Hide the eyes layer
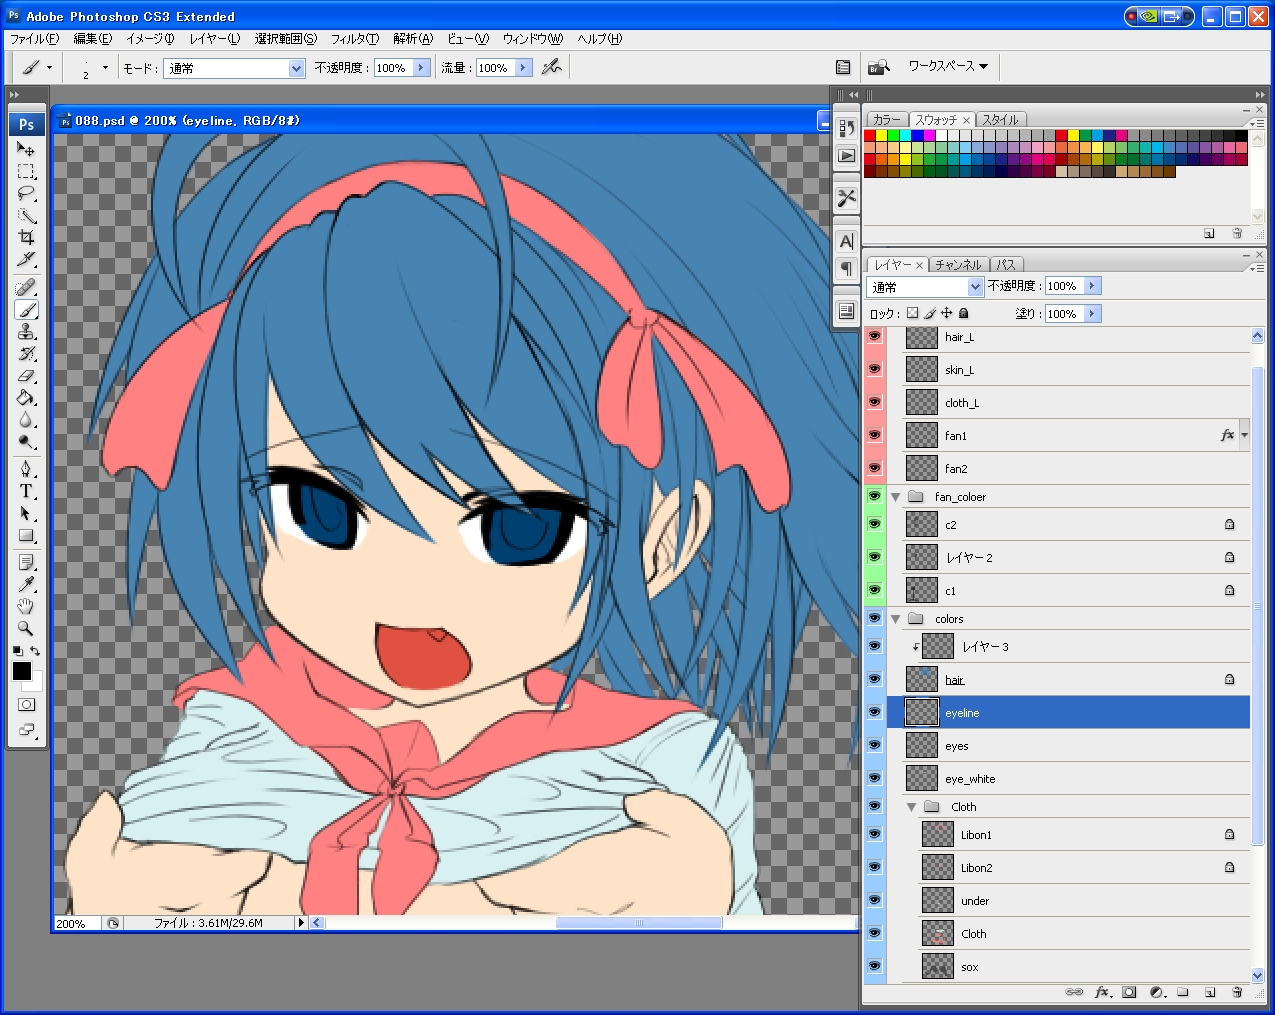The height and width of the screenshot is (1015, 1275). coord(875,745)
